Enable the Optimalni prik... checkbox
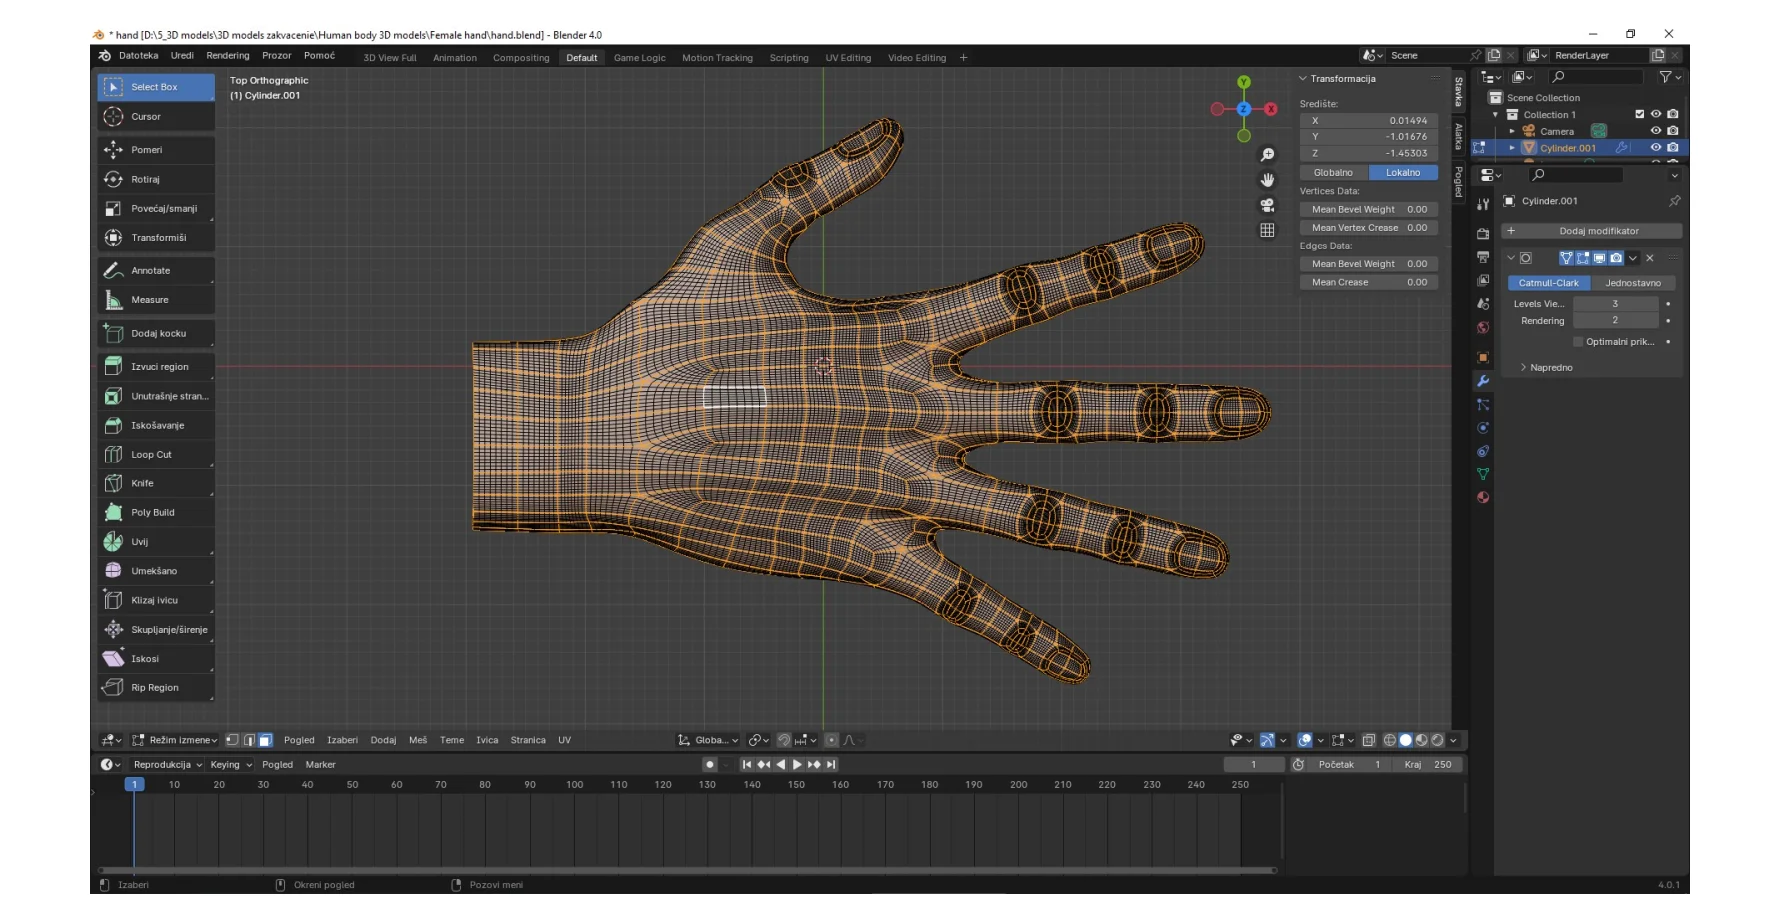This screenshot has height=920, width=1780. 1578,342
